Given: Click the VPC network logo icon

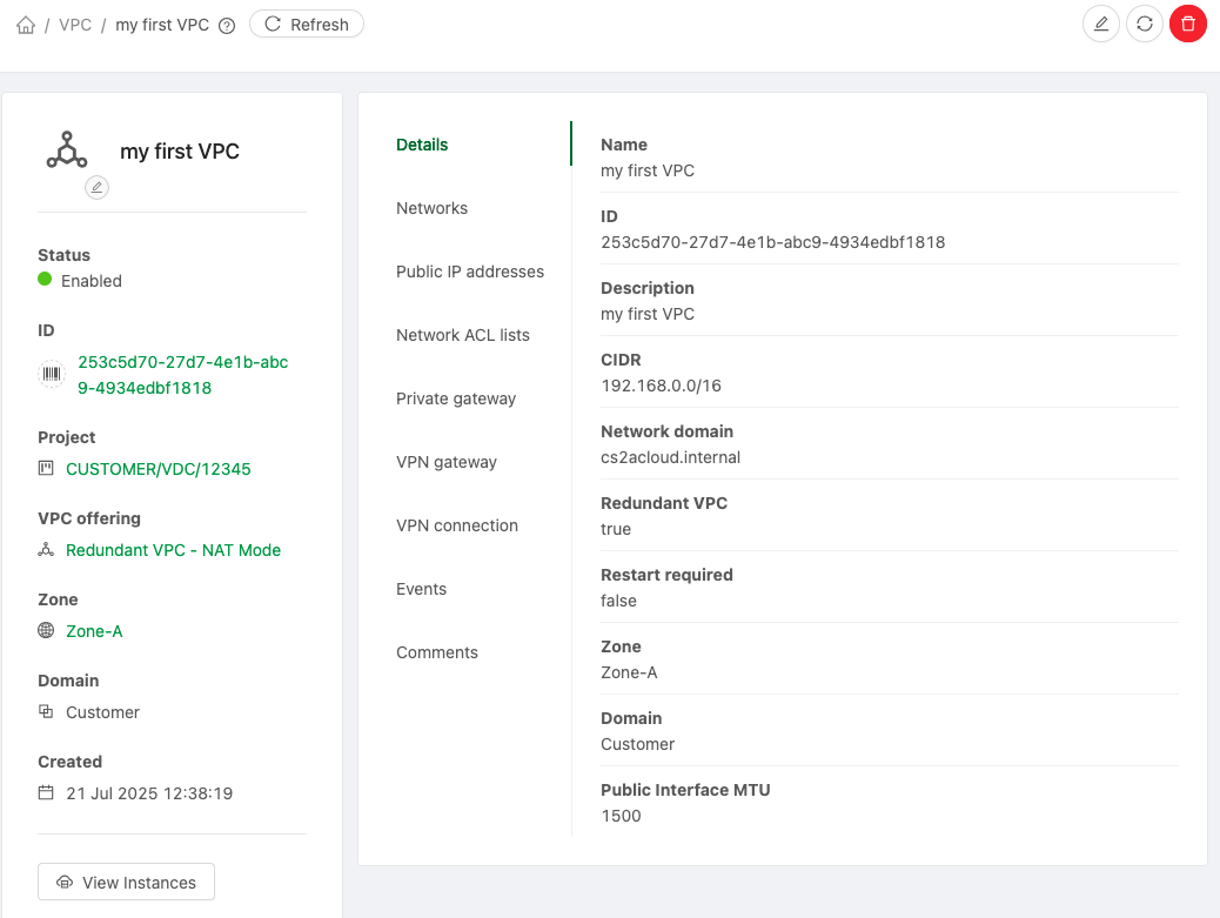Looking at the screenshot, I should [67, 150].
